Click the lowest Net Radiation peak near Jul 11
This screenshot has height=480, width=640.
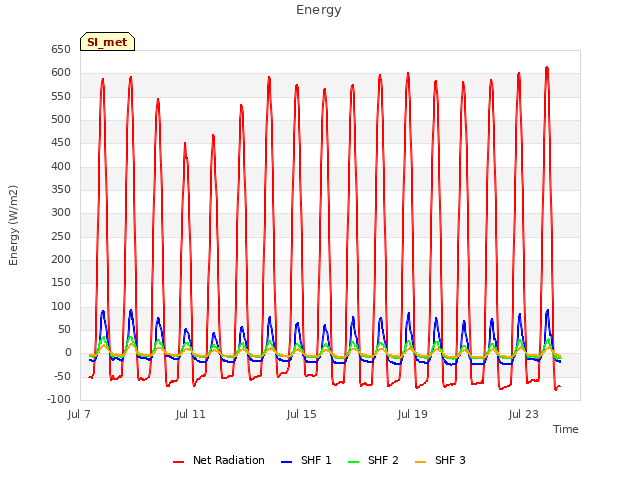pos(185,143)
